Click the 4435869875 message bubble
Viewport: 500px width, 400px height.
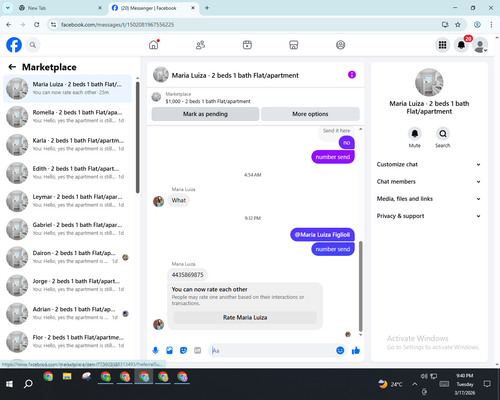(187, 275)
